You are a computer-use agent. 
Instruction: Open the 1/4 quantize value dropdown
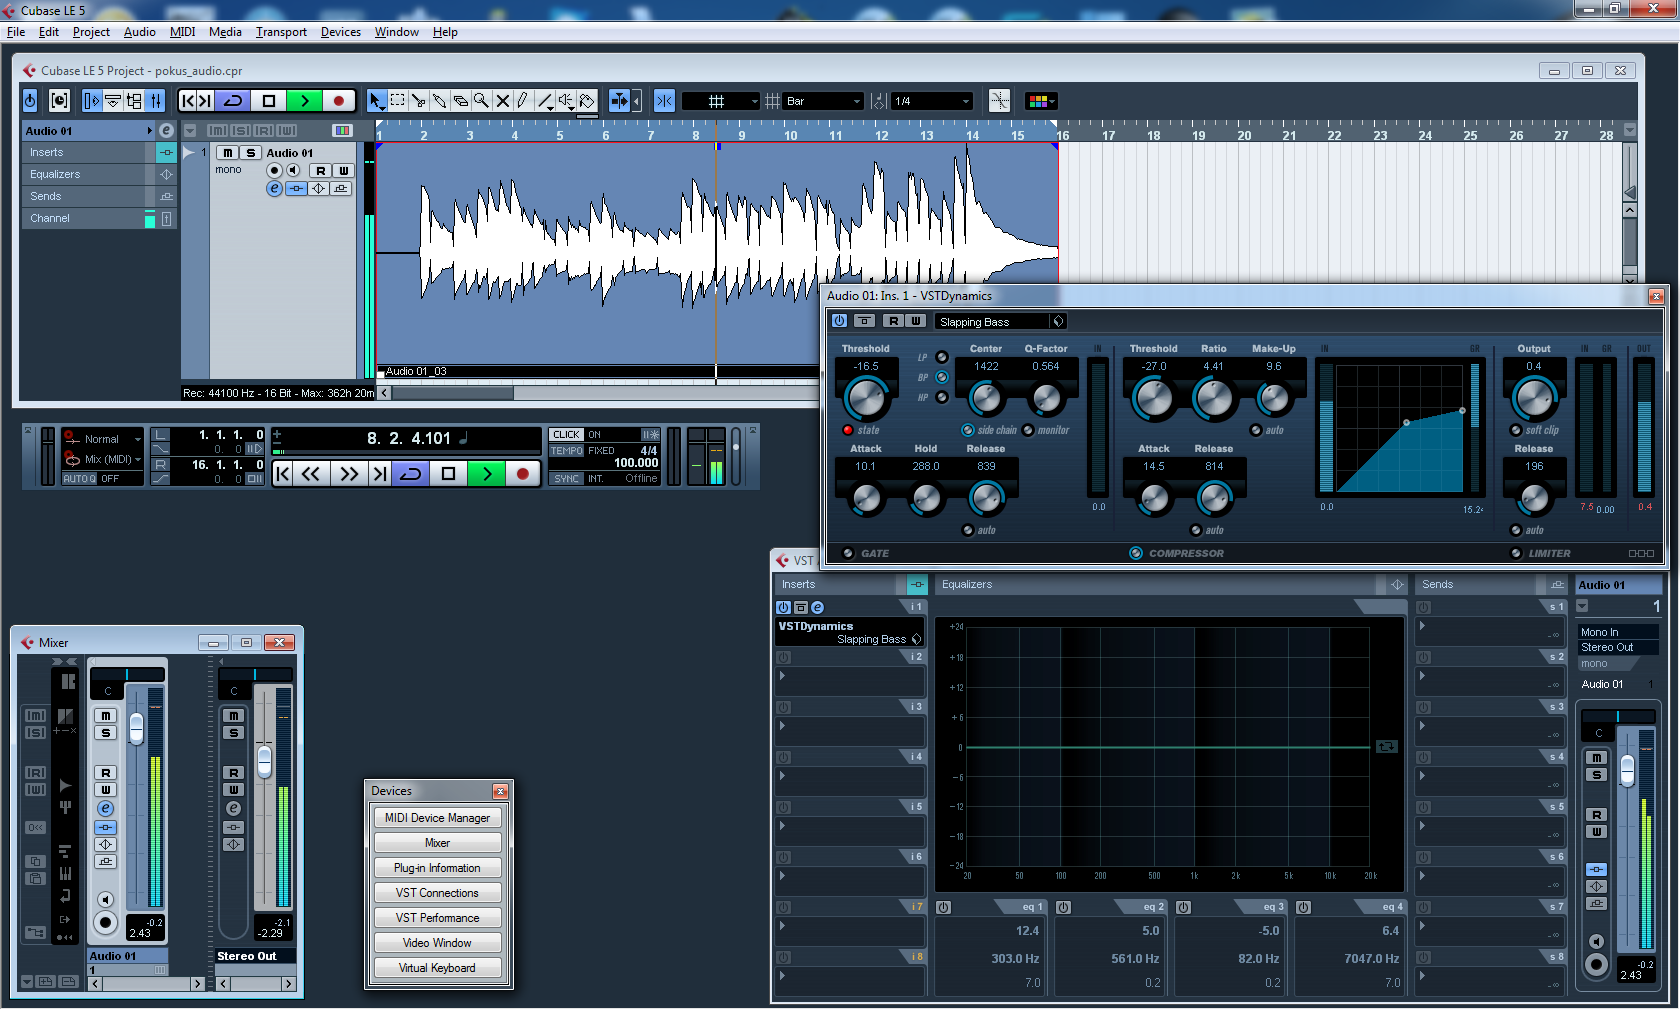932,101
